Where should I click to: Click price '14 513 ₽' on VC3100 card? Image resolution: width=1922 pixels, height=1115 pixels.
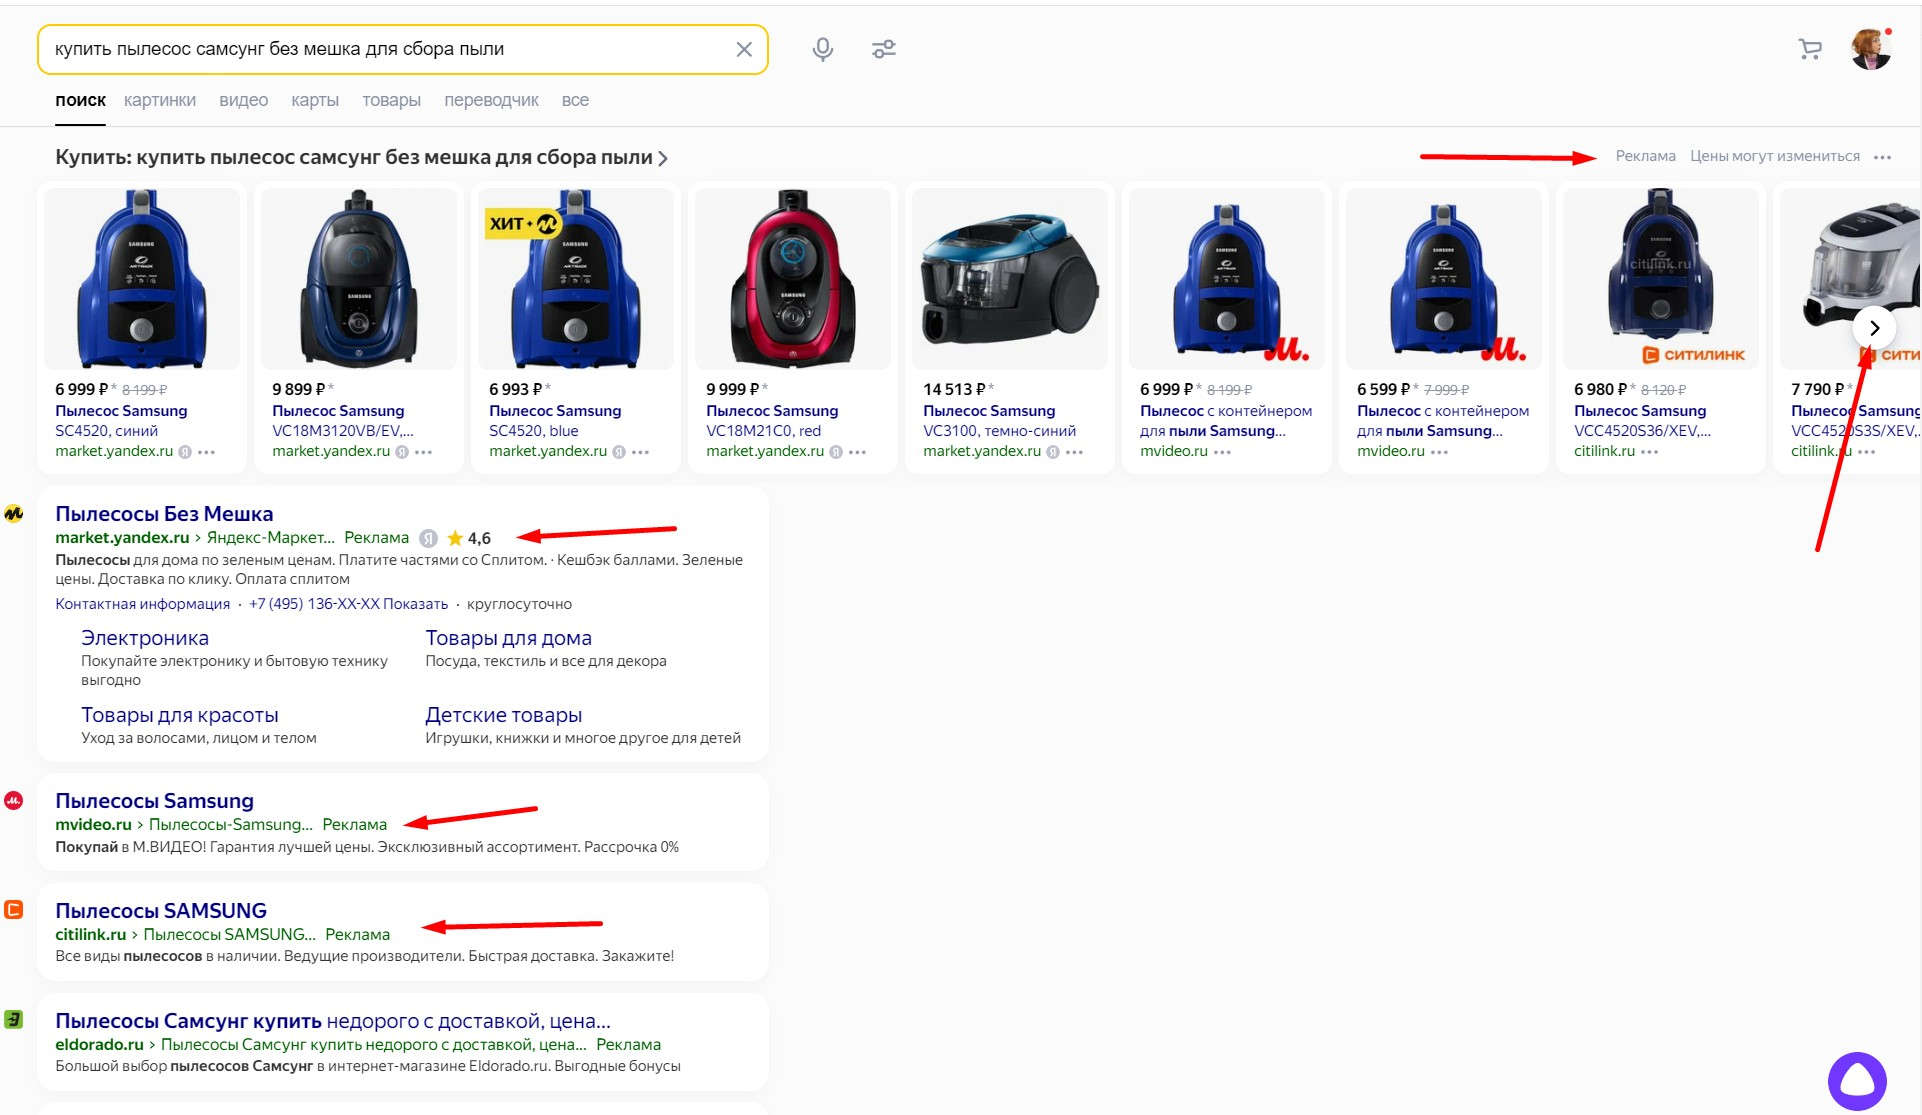tap(954, 389)
